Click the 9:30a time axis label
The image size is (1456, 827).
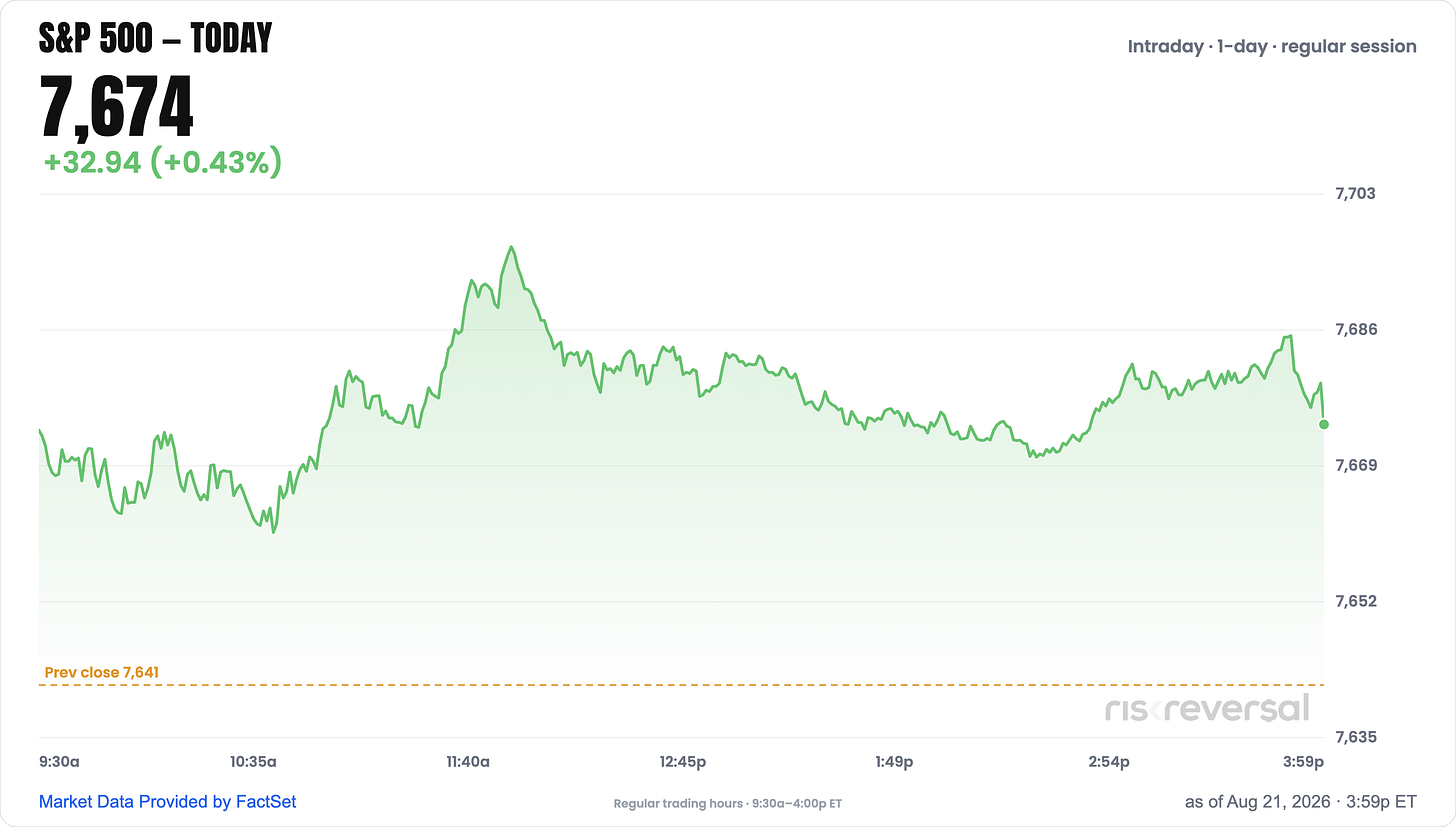pos(59,762)
